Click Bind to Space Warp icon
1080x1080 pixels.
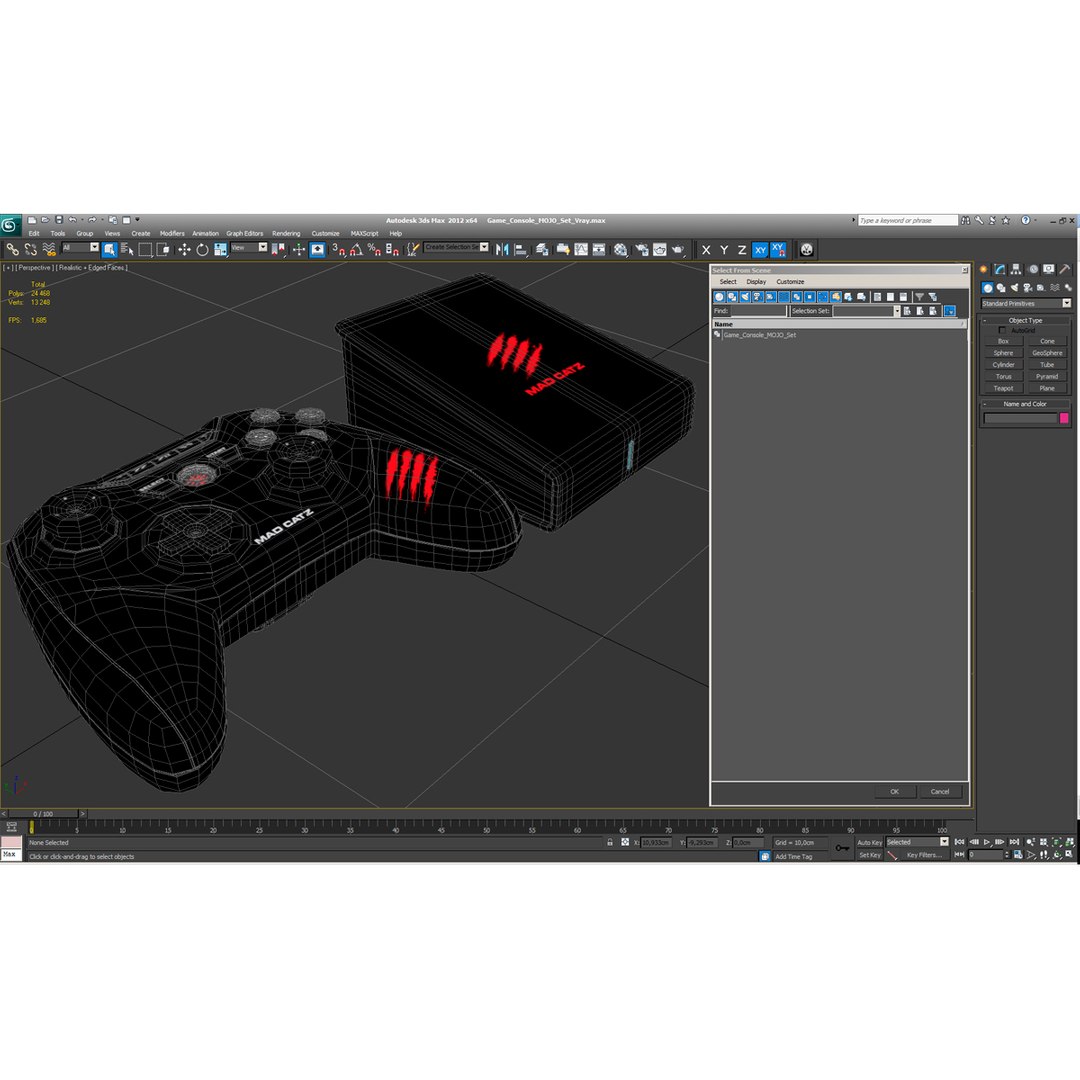tap(48, 249)
